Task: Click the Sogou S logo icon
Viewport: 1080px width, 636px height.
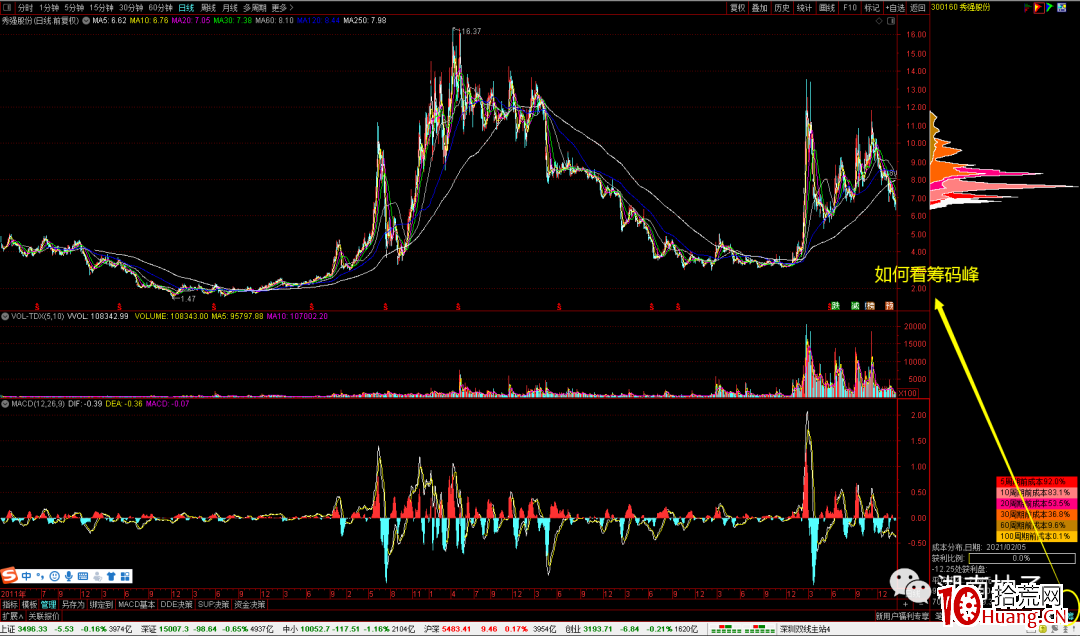Action: [10, 575]
